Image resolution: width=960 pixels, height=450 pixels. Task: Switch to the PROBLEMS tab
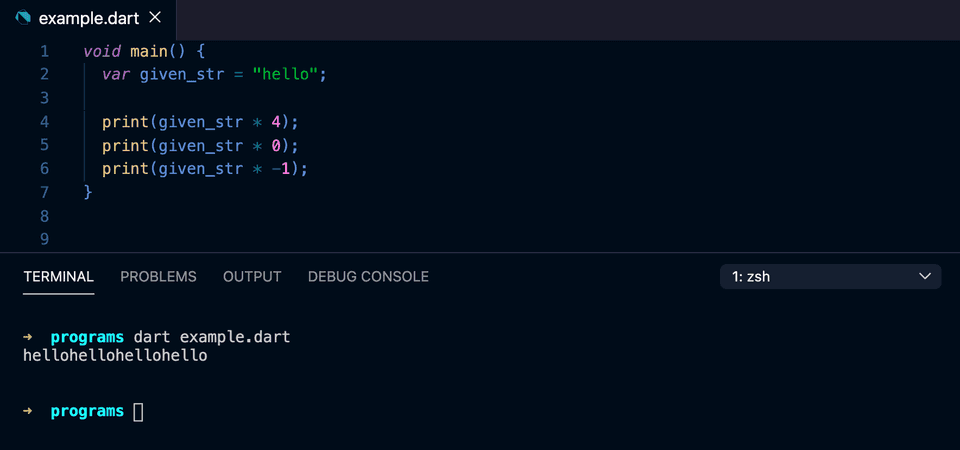[159, 277]
